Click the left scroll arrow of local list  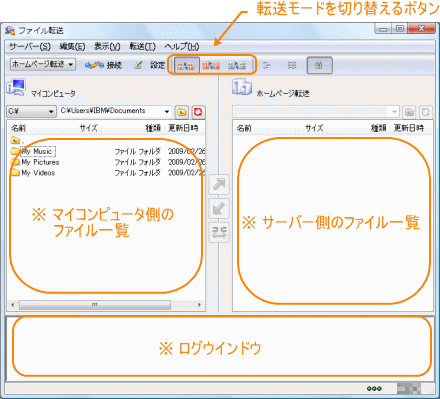(13, 305)
